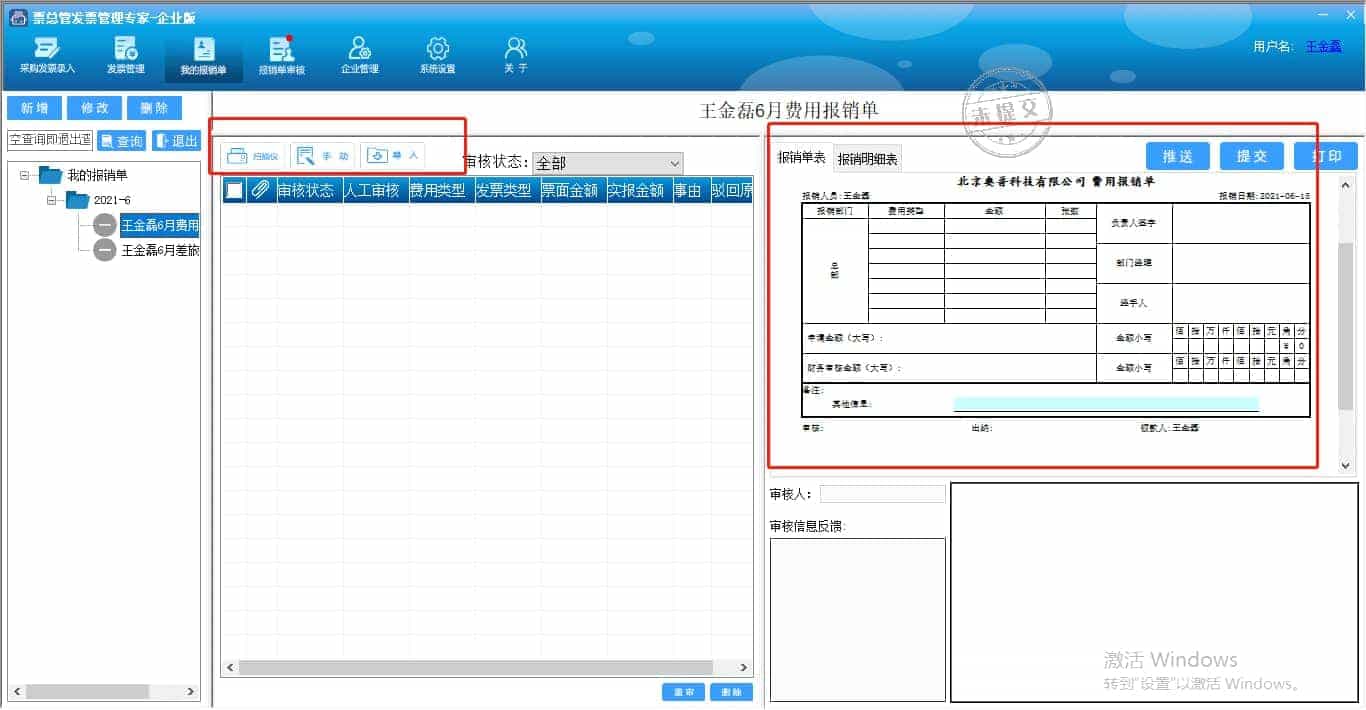The height and width of the screenshot is (710, 1366).
Task: Switch to the 报销单表 tab
Action: pos(802,157)
